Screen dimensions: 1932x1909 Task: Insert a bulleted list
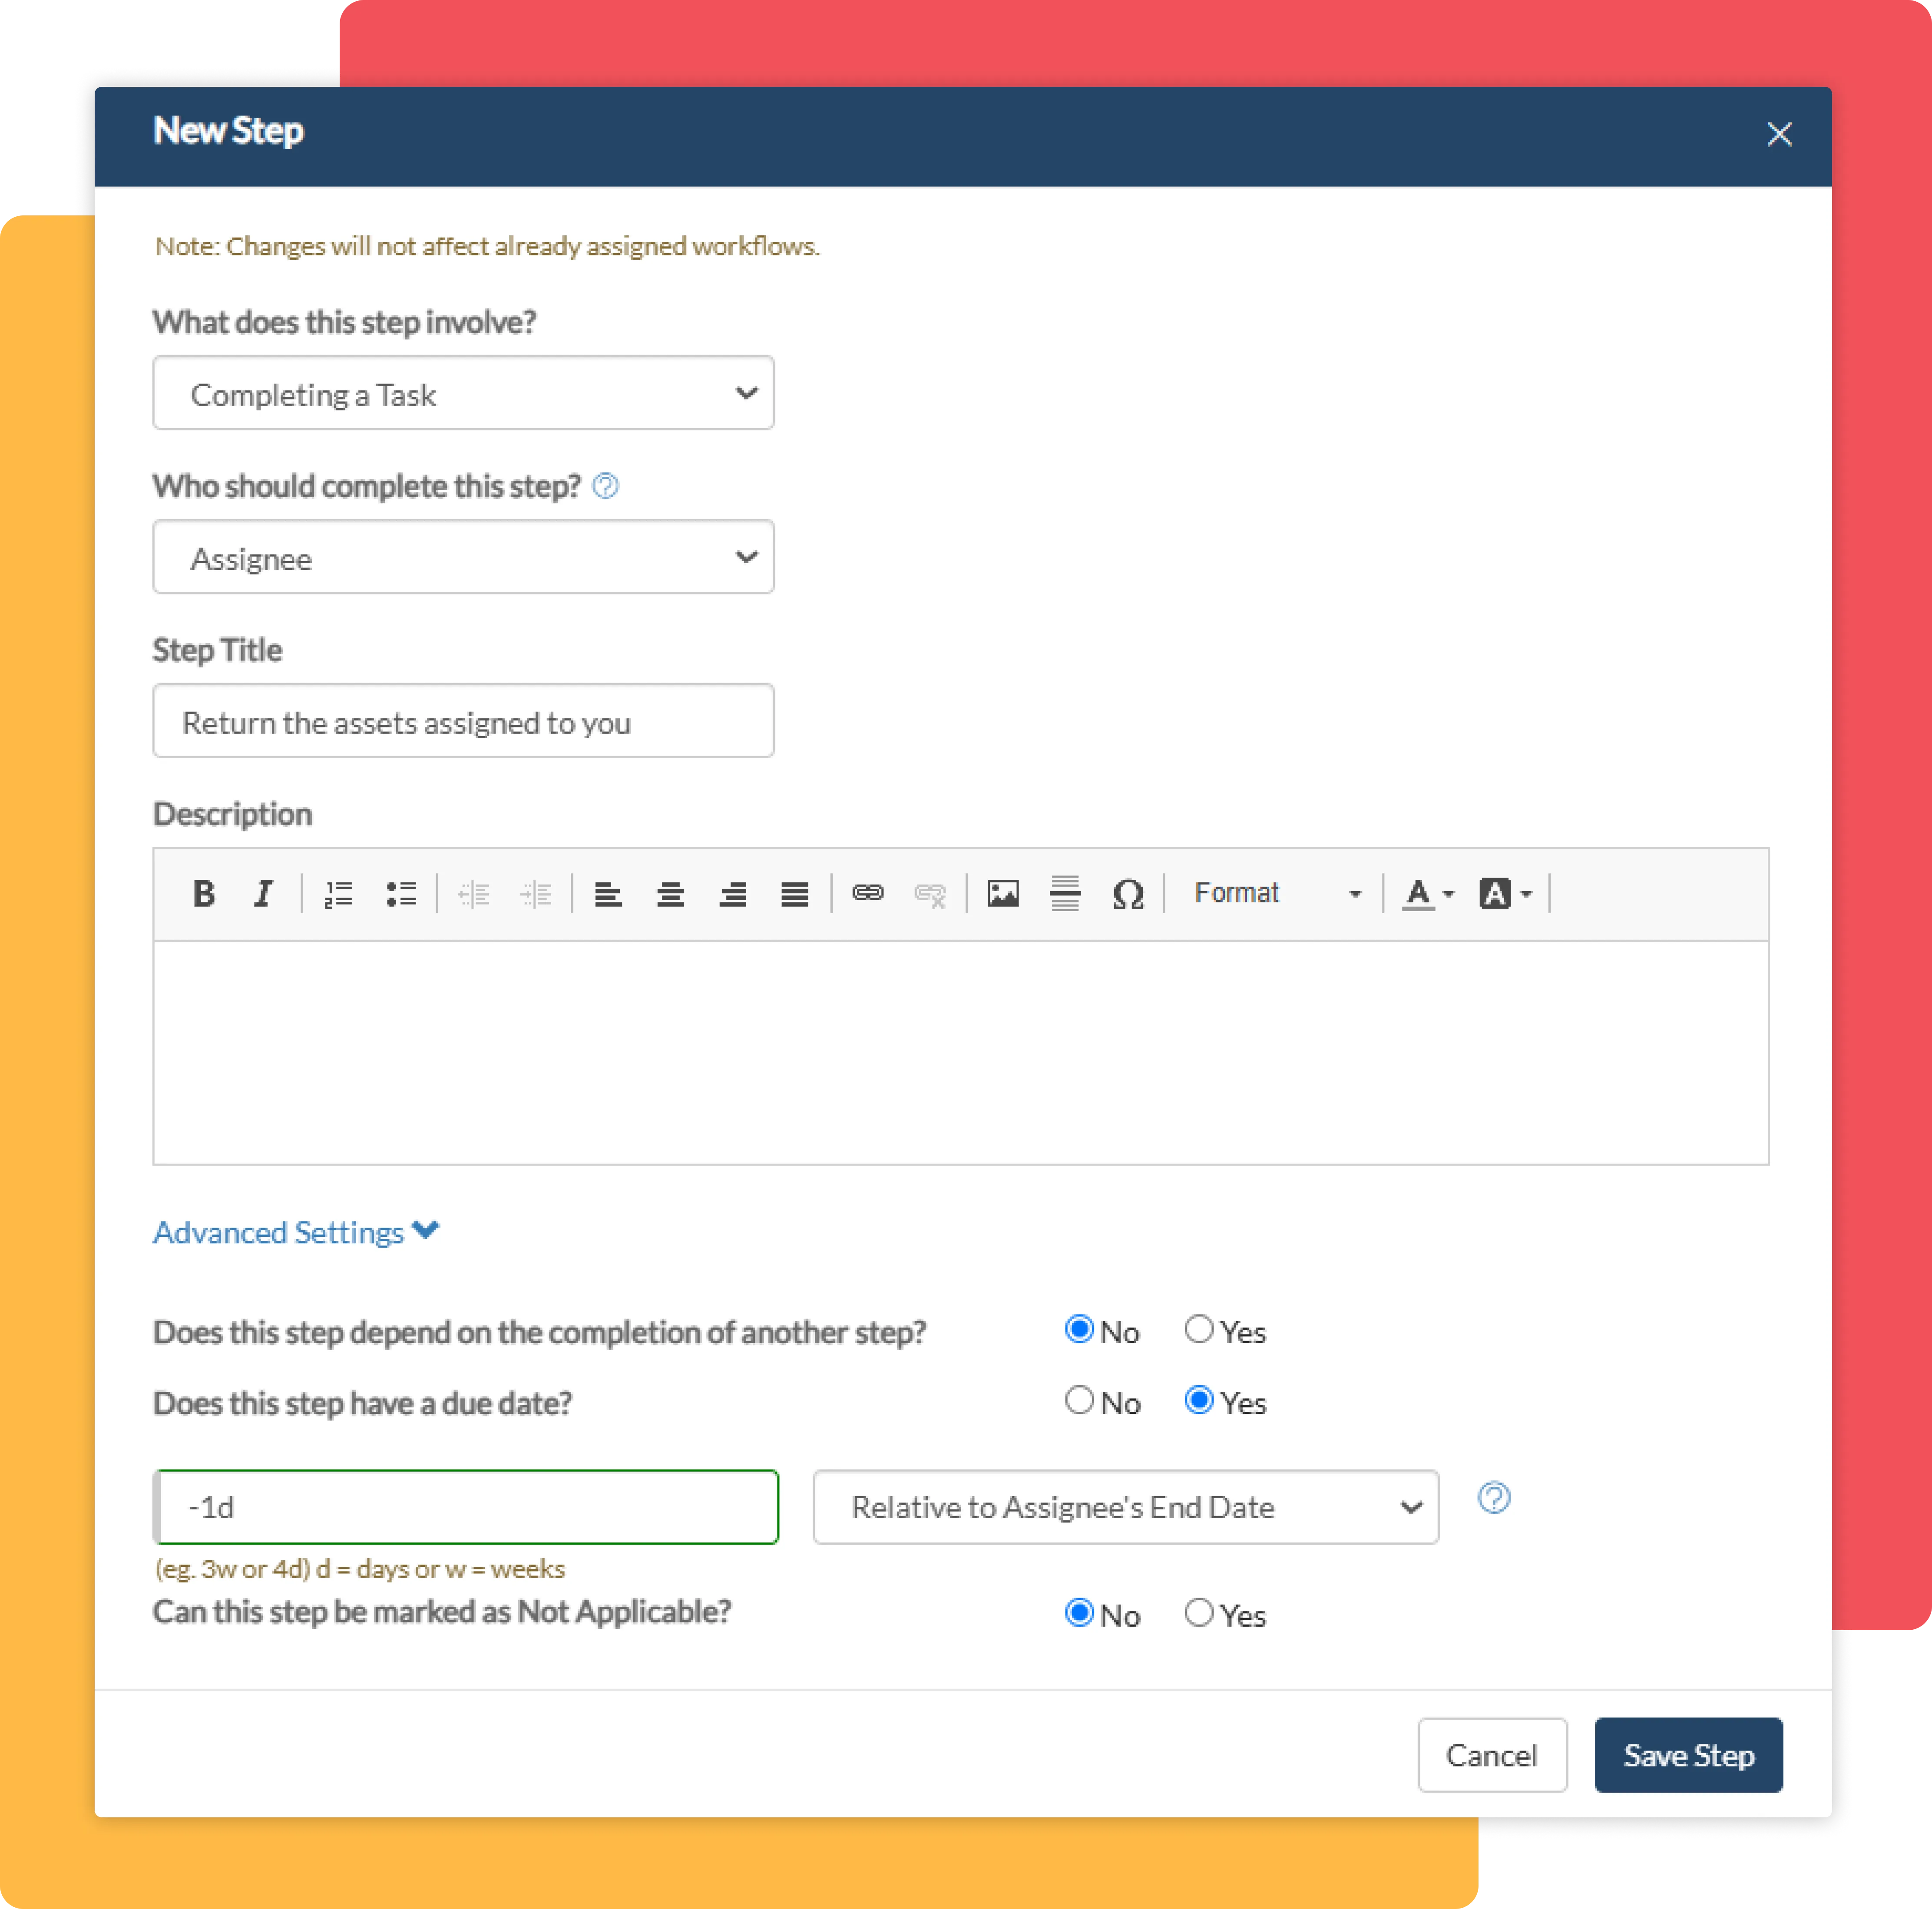401,893
